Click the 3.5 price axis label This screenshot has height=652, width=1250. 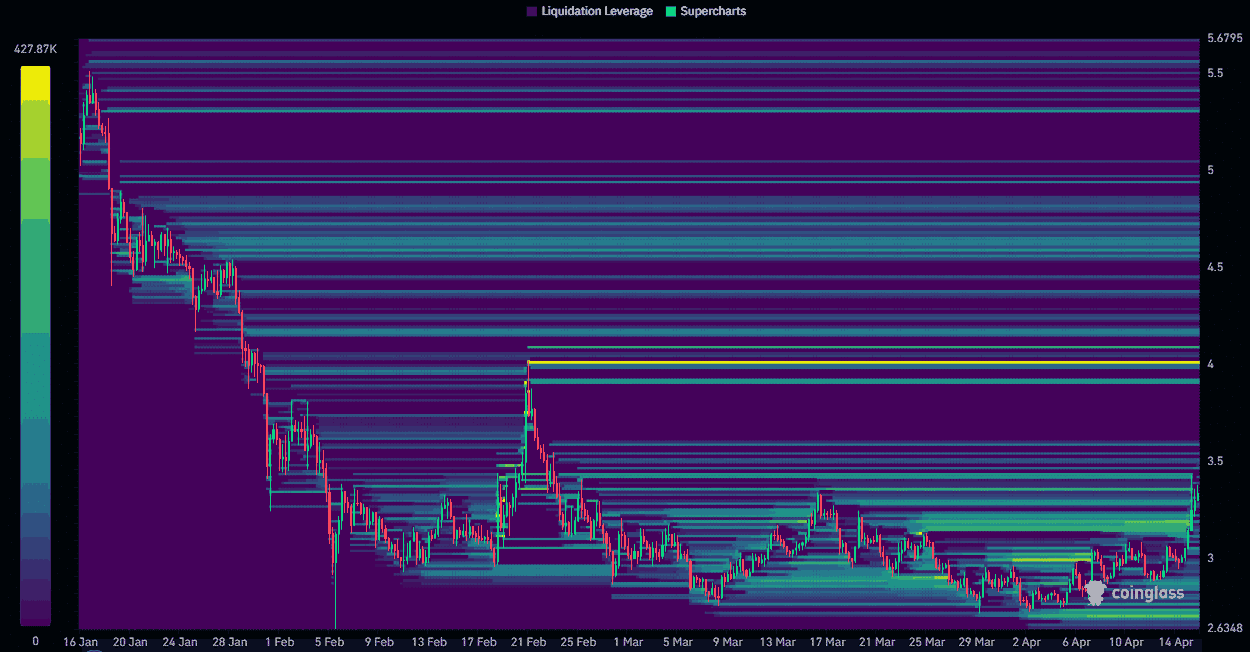(1214, 461)
